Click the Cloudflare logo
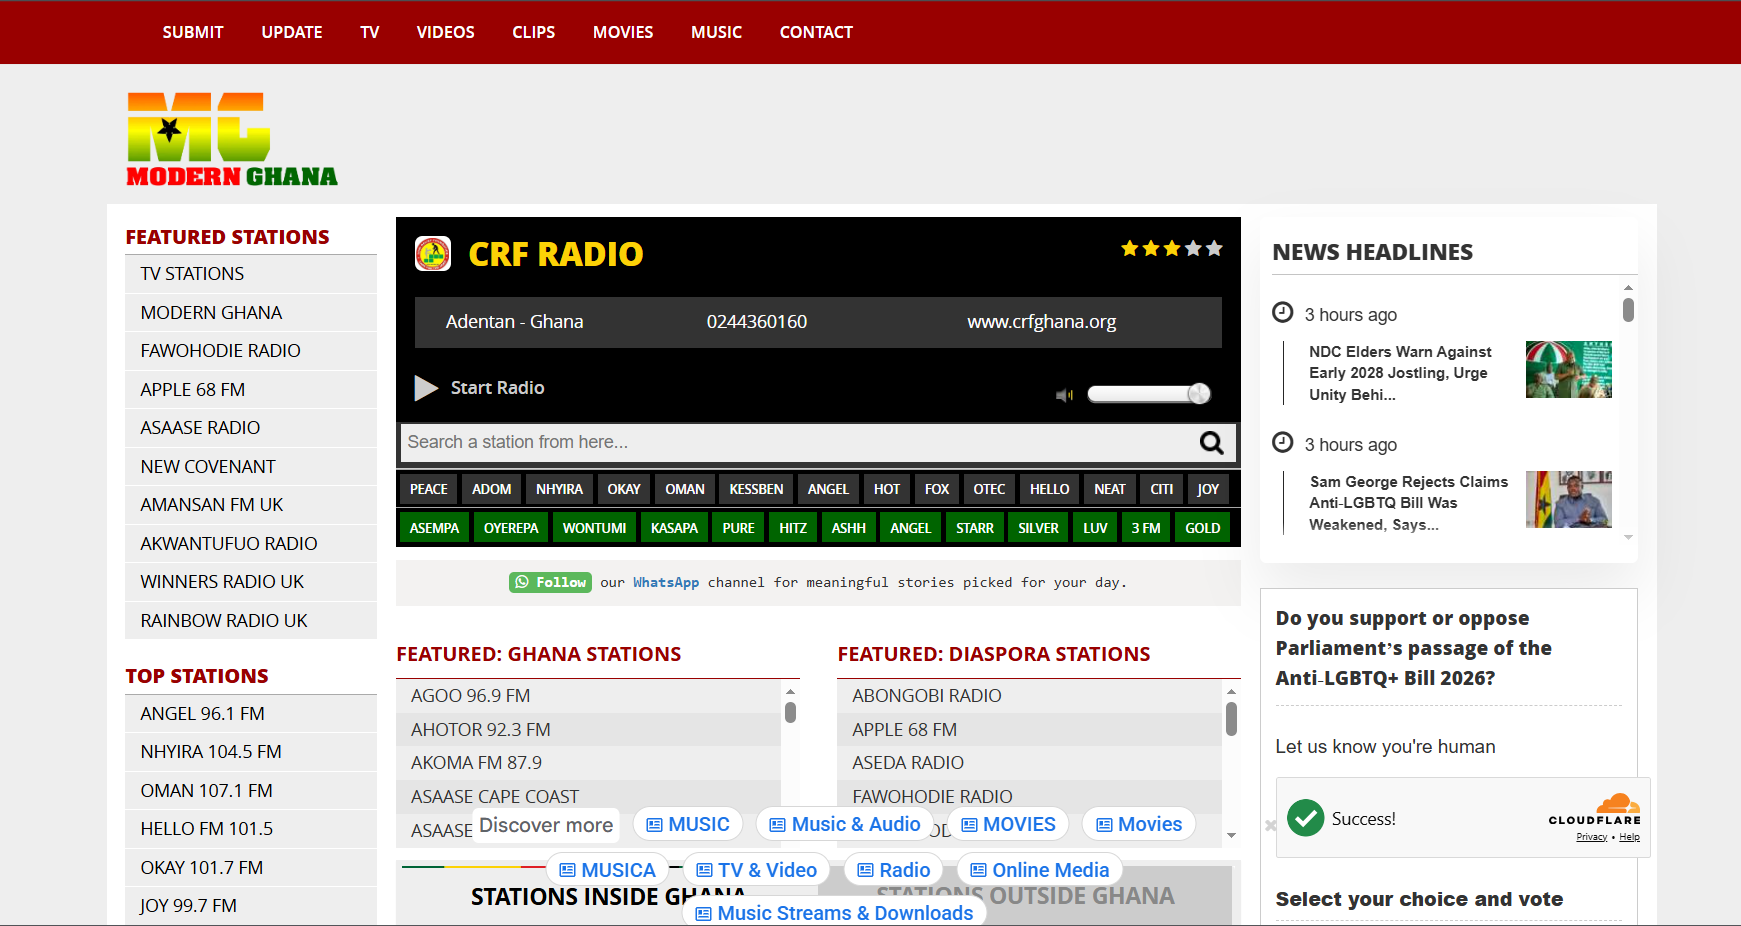Viewport: 1741px width, 926px height. [x=1595, y=809]
